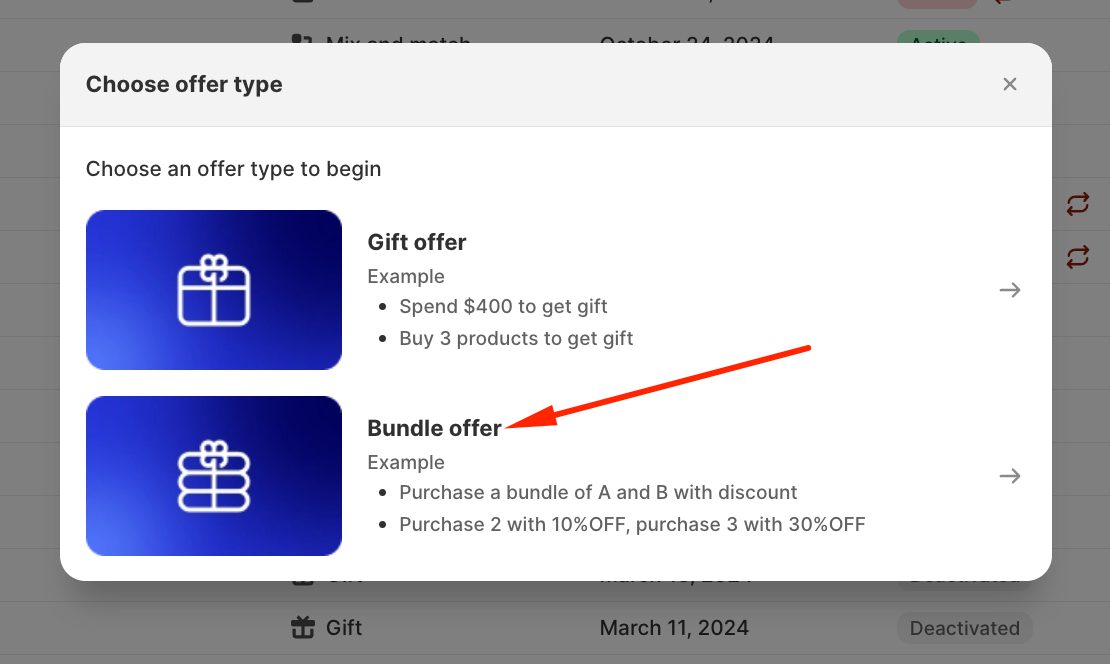Viewport: 1110px width, 664px height.
Task: Click the Bundle offer stacked gift thumbnail
Action: pyautogui.click(x=214, y=476)
